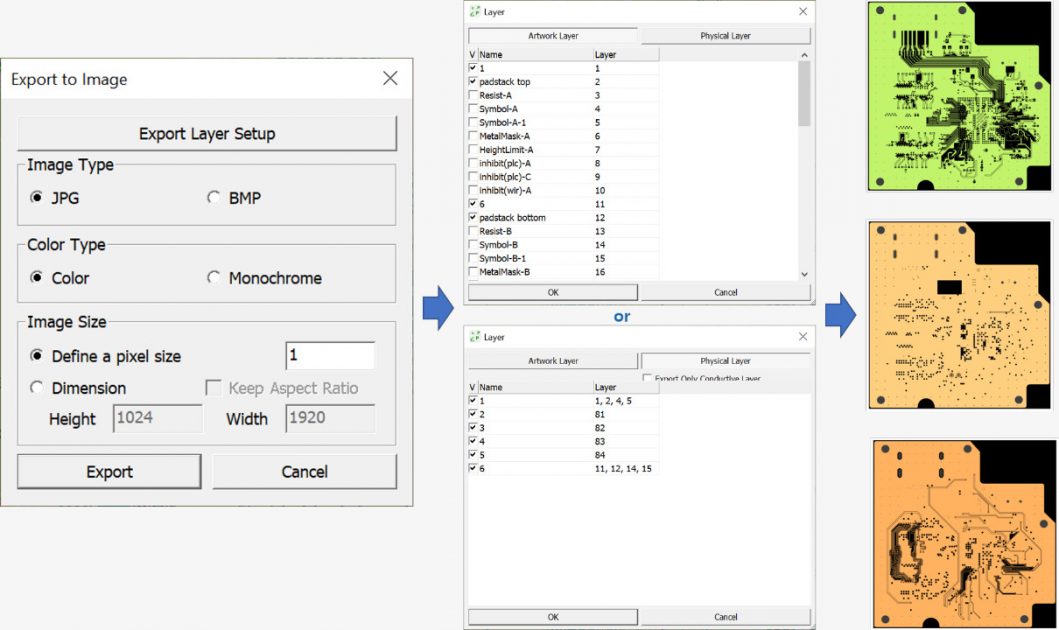This screenshot has width=1059, height=630.
Task: Select the Monochrome color type
Action: click(x=214, y=278)
